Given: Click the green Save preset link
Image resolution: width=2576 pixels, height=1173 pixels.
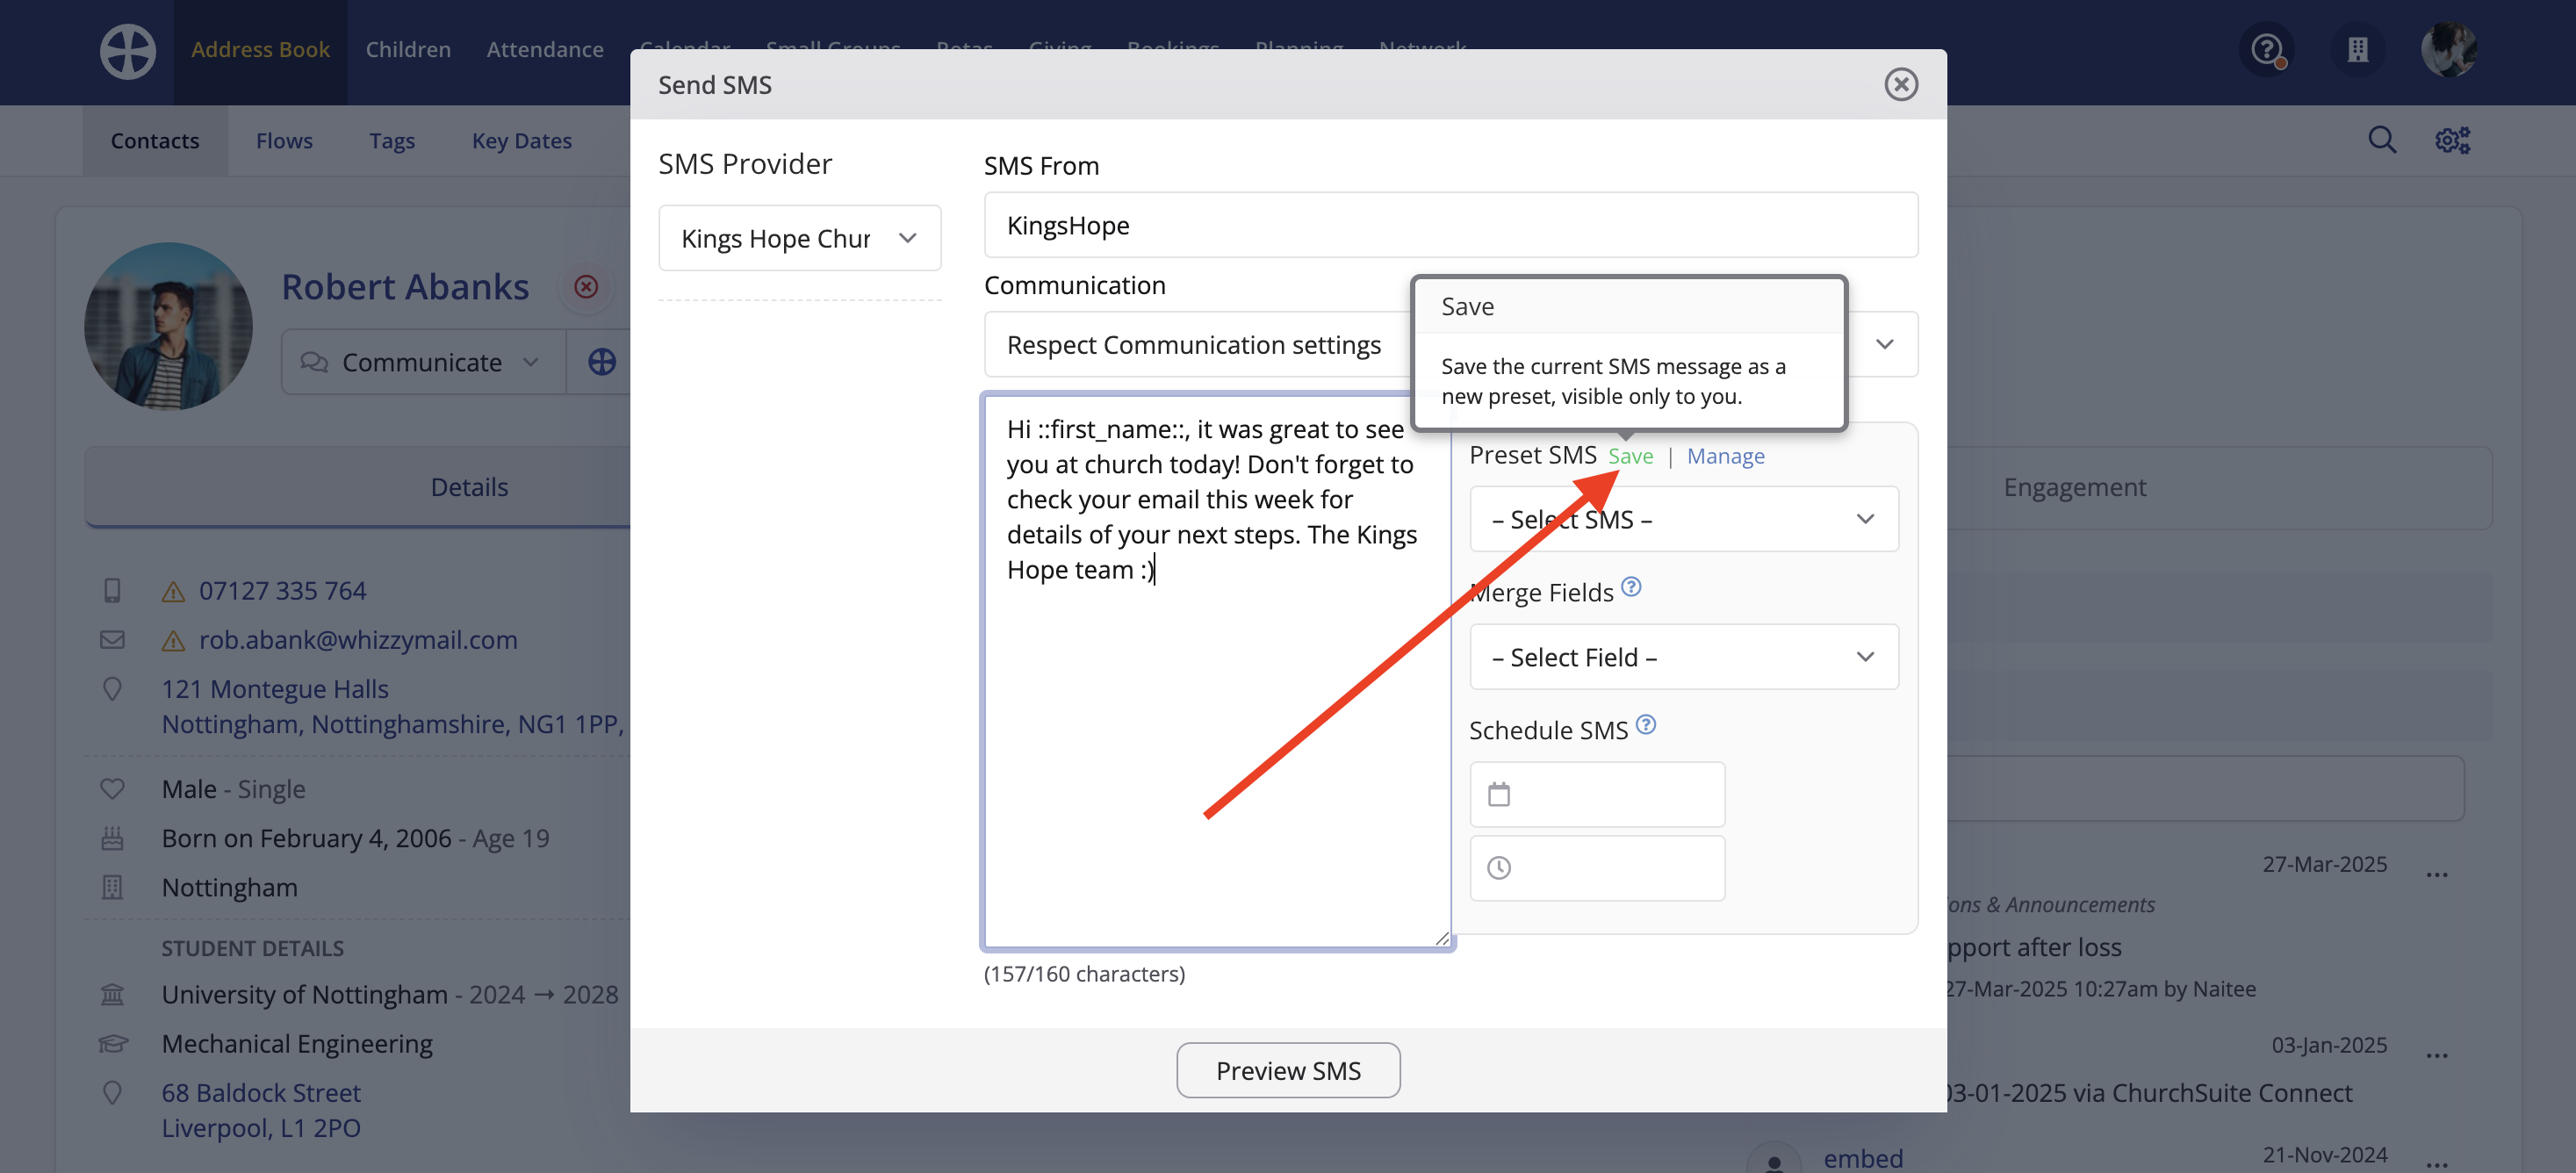Looking at the screenshot, I should tap(1630, 456).
